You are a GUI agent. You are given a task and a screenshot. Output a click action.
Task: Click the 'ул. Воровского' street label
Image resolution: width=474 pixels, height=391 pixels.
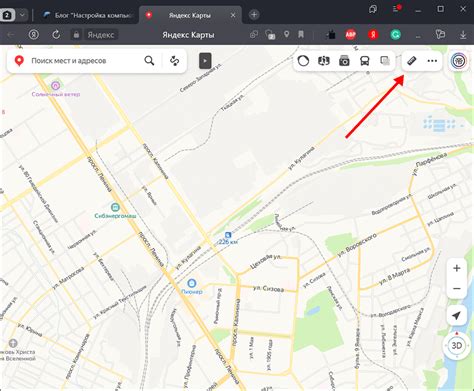point(357,245)
